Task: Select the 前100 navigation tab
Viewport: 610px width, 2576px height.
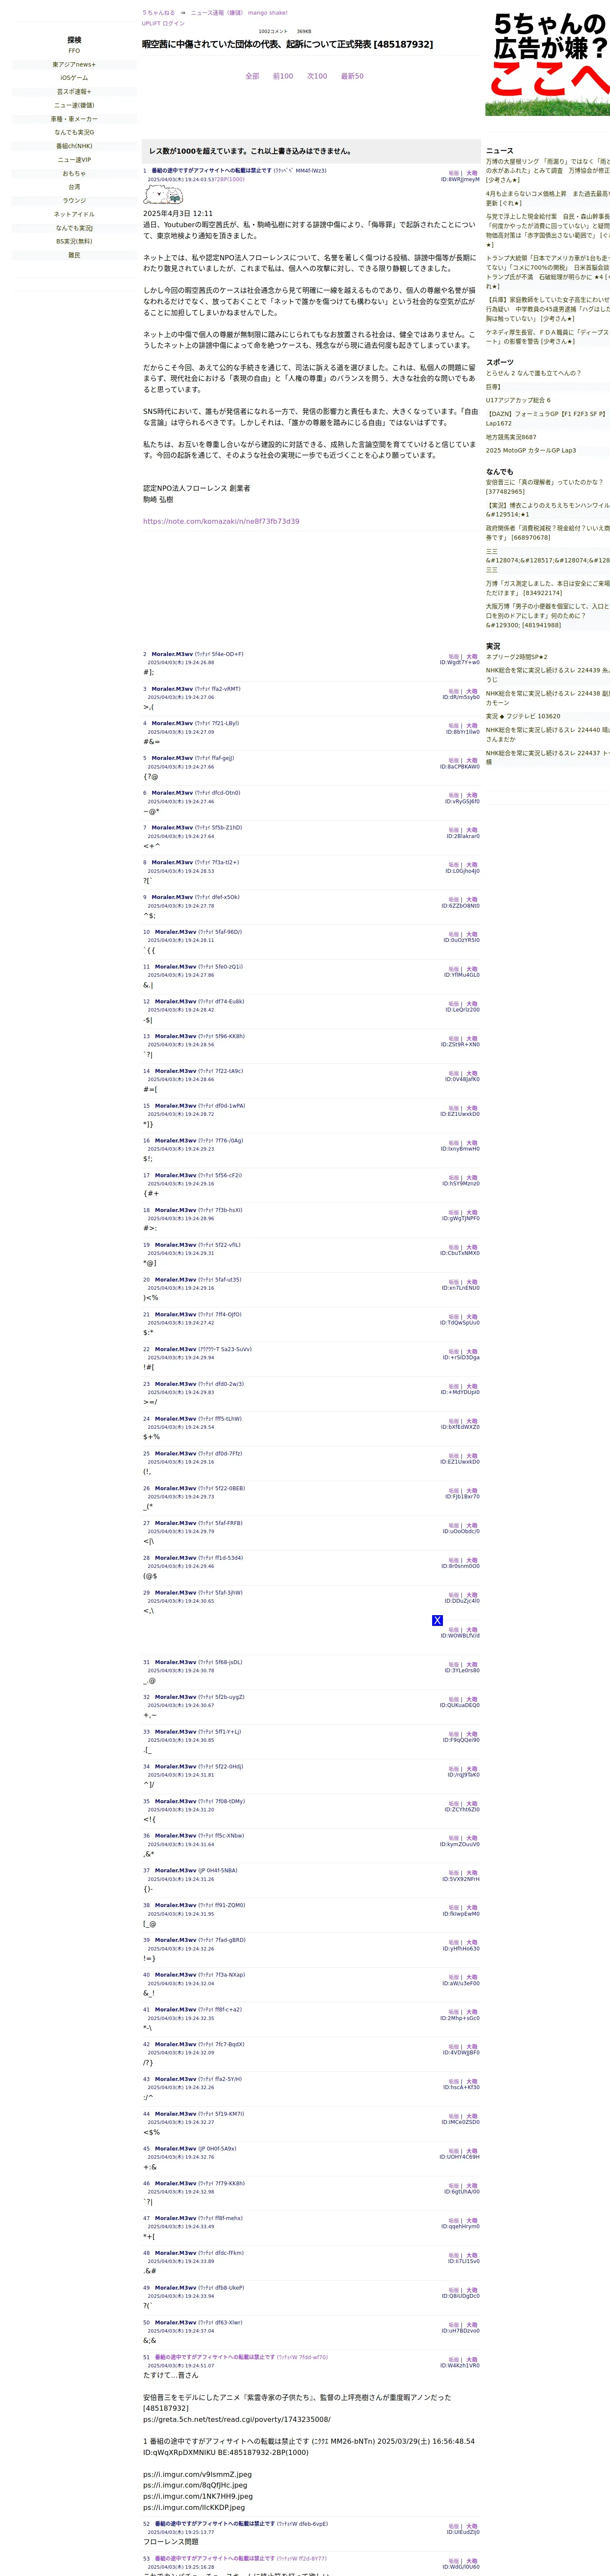Action: click(283, 76)
